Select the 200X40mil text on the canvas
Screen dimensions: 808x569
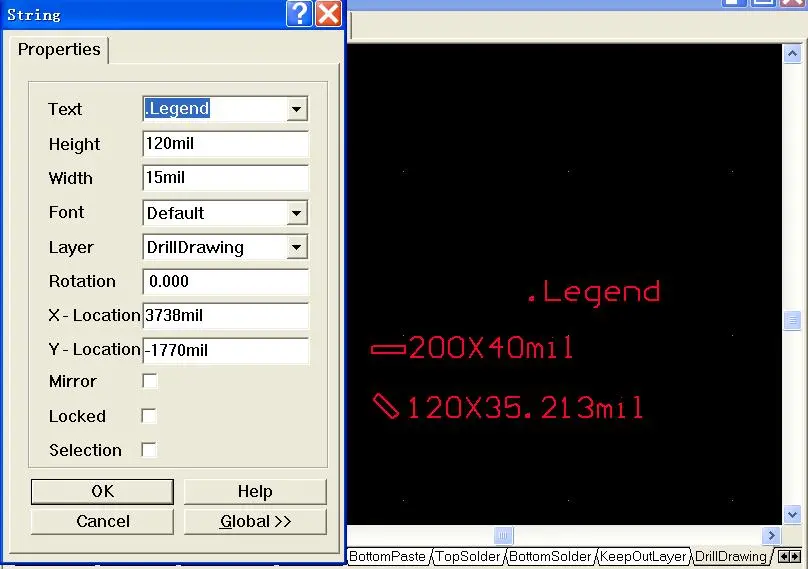(x=491, y=347)
